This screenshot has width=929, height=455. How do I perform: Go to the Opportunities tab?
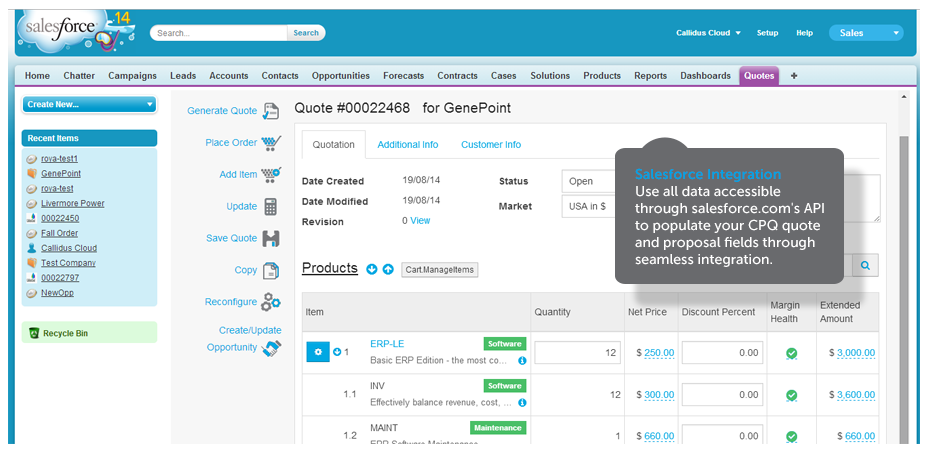[341, 76]
